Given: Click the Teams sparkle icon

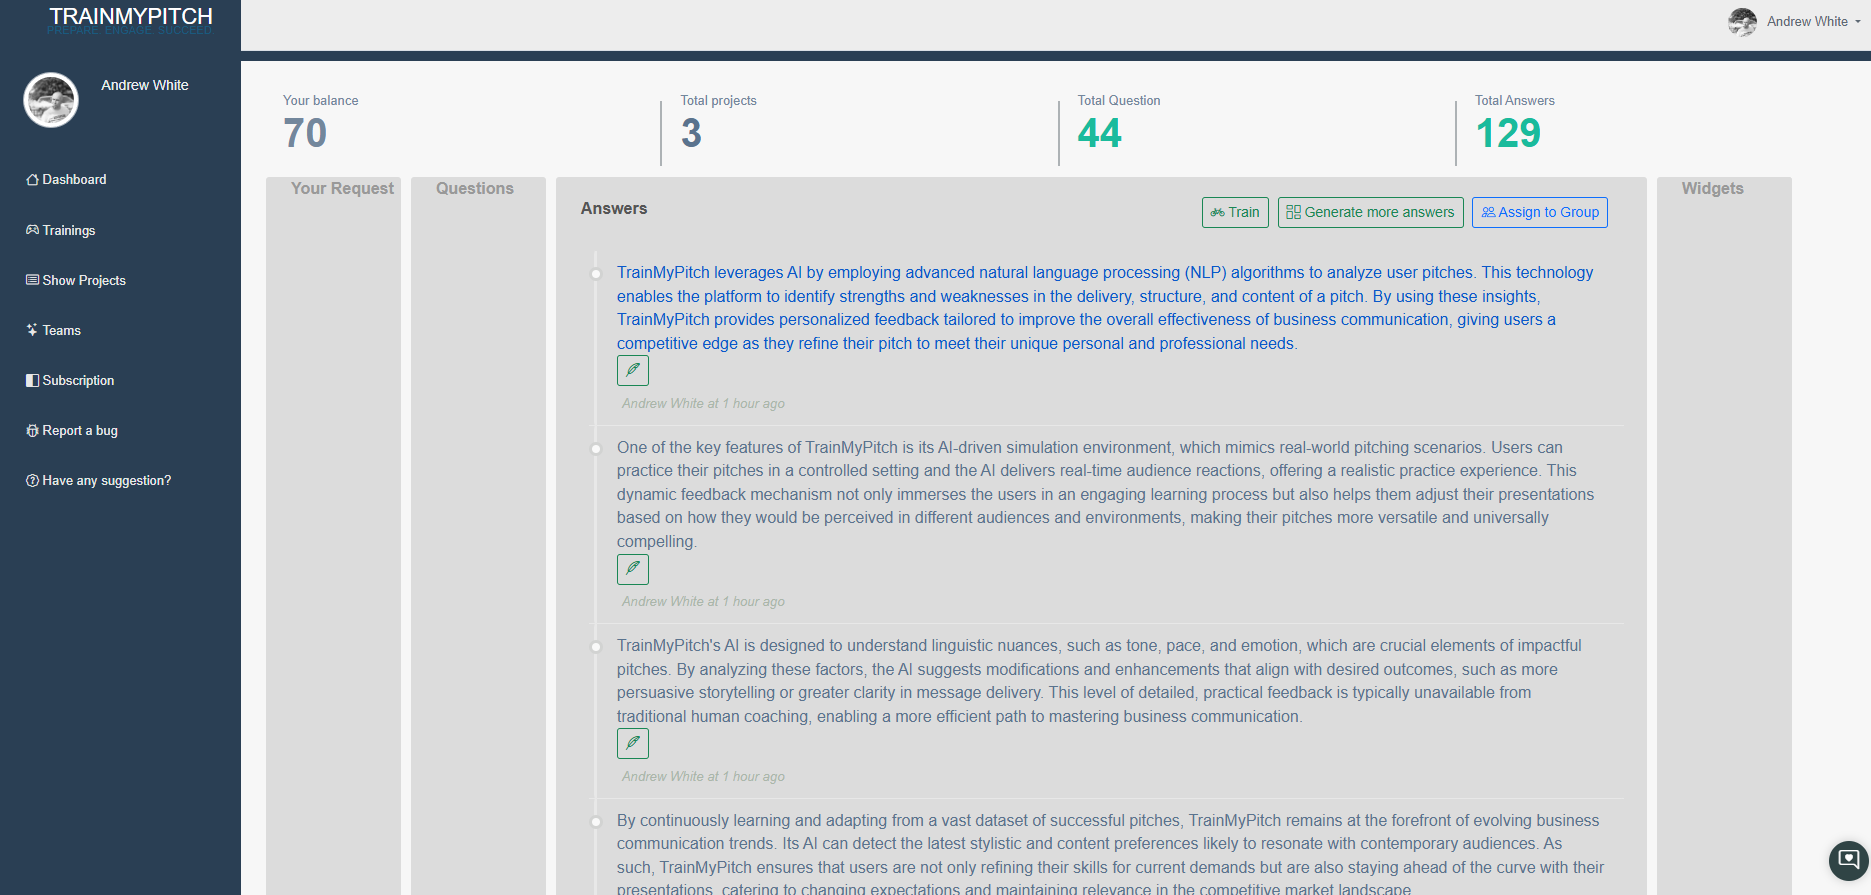Looking at the screenshot, I should click(x=32, y=330).
